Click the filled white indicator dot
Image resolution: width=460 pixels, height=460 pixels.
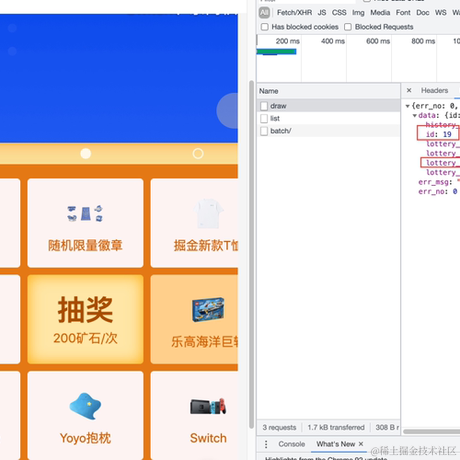[86, 154]
